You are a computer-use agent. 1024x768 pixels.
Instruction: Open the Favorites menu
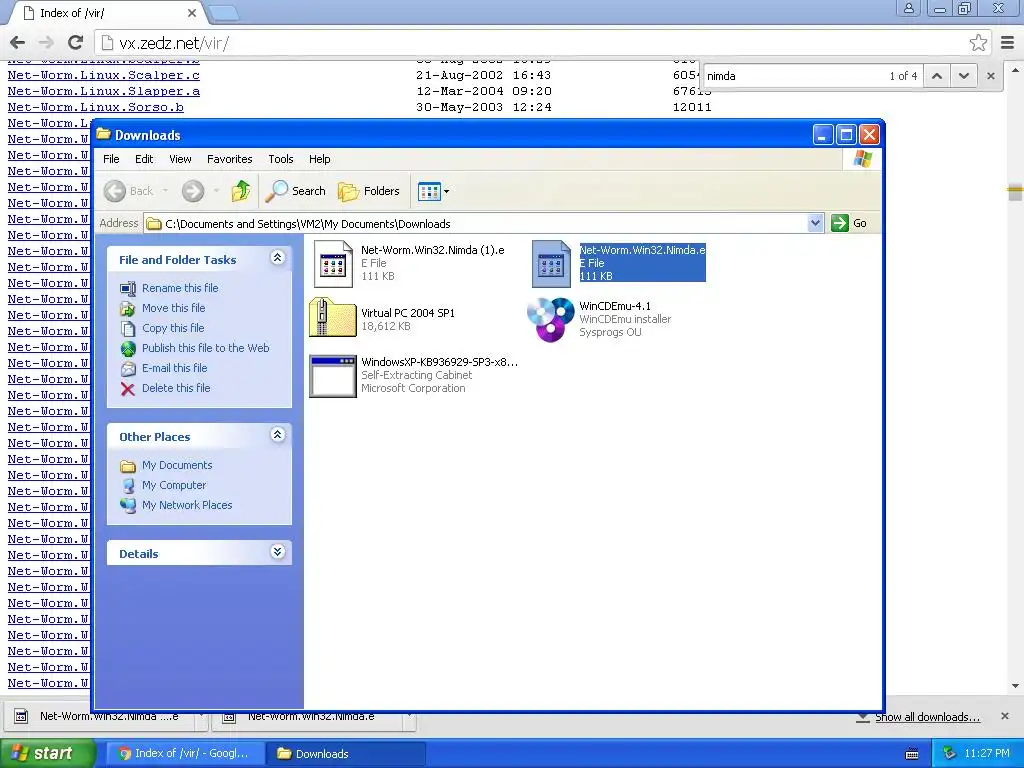229,159
